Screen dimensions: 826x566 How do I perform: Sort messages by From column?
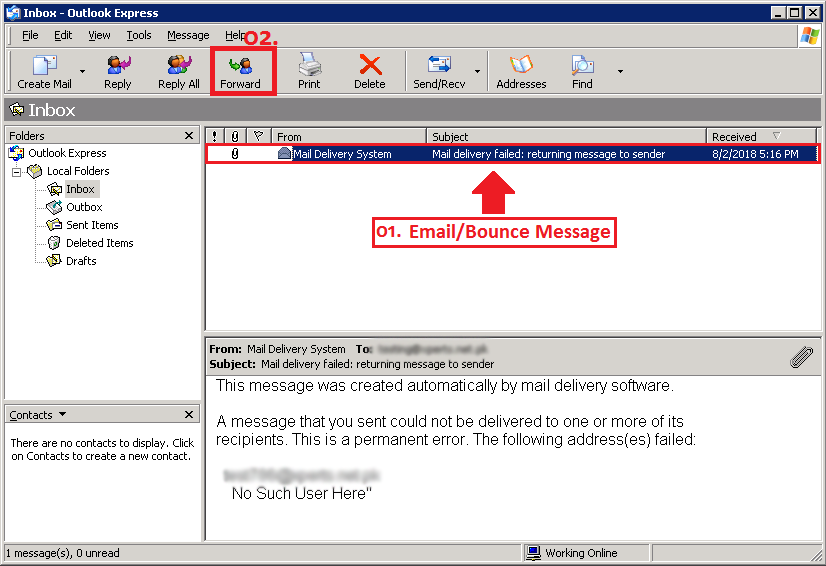(x=349, y=136)
